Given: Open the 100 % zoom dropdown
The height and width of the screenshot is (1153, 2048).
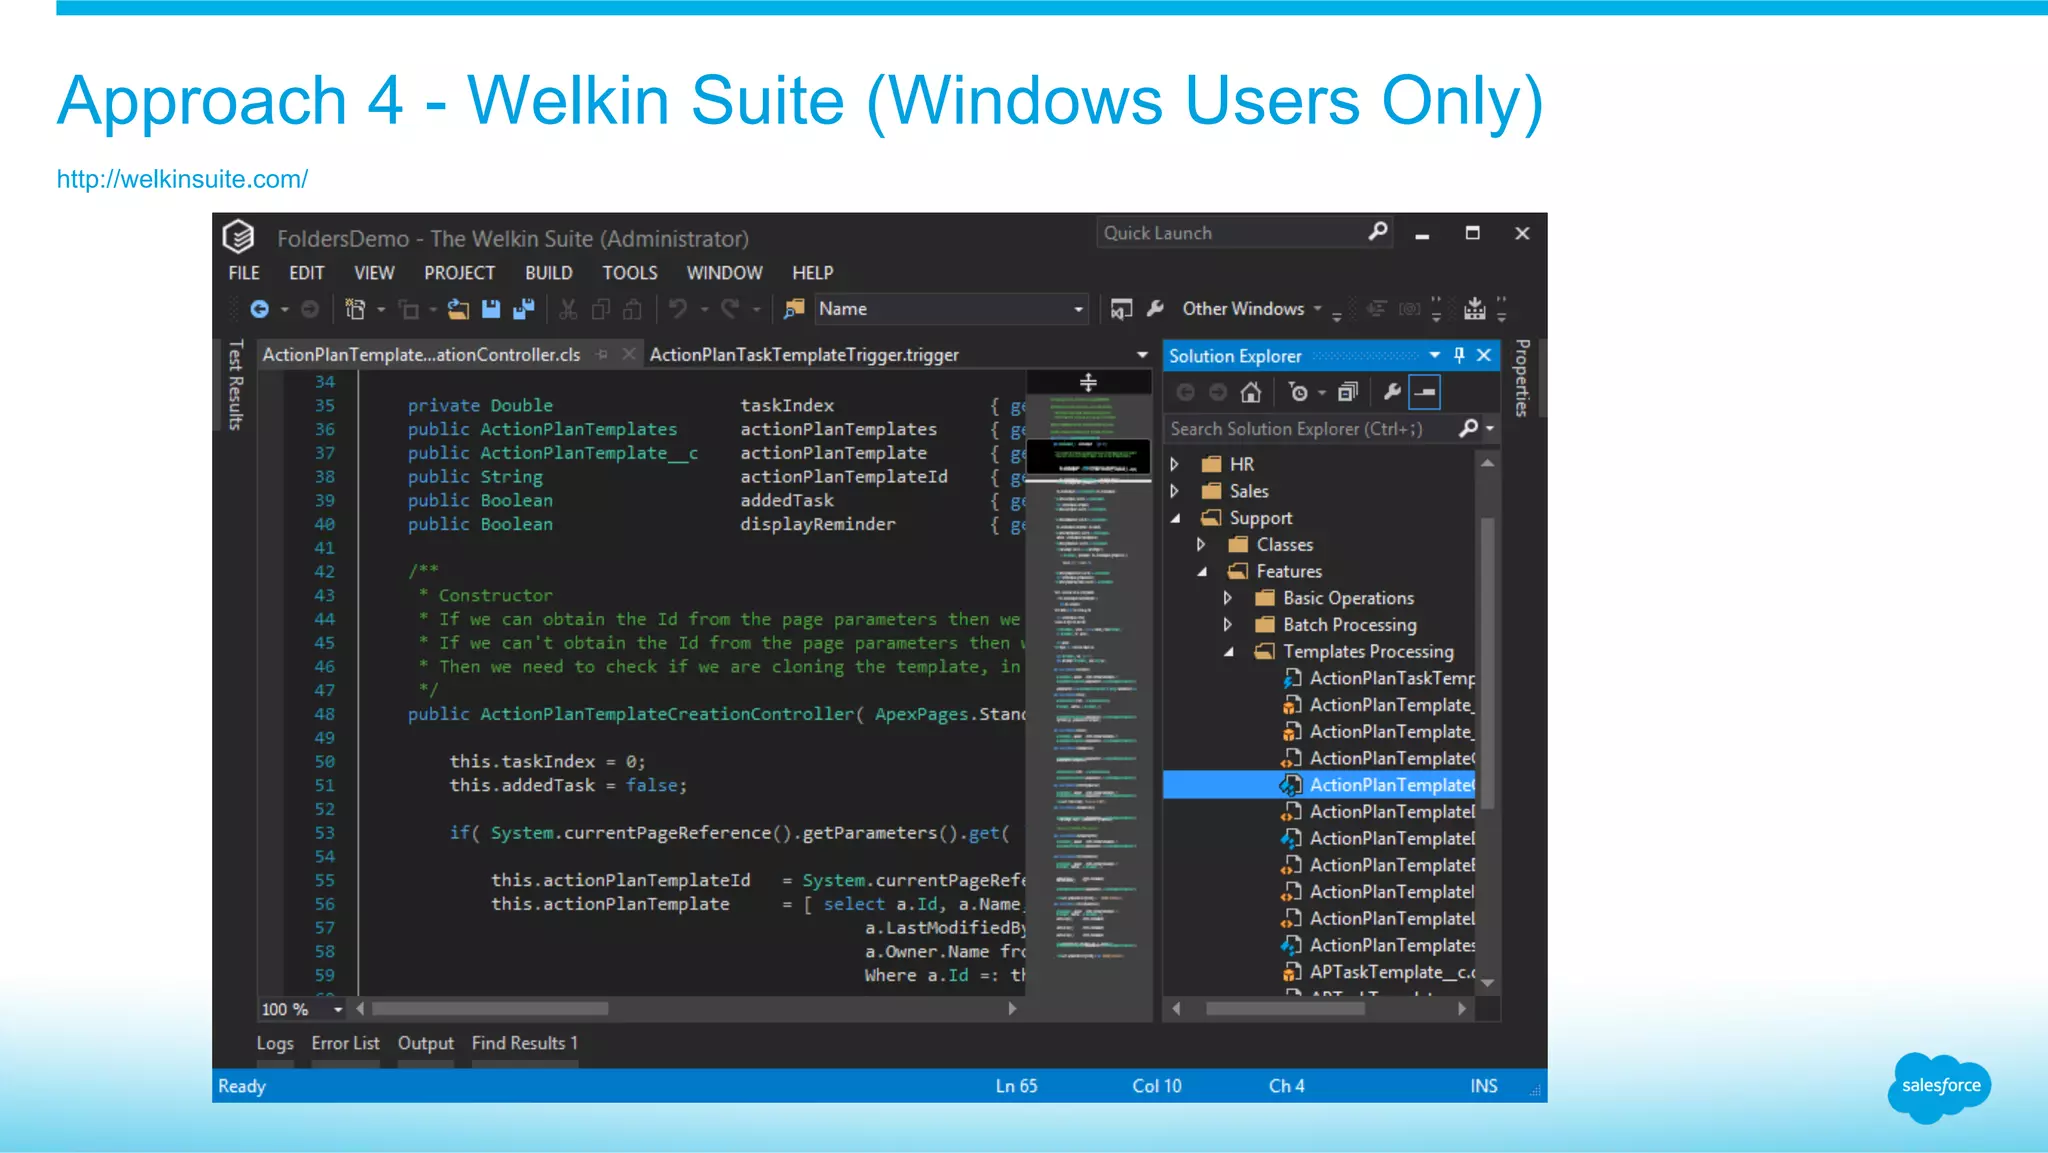Looking at the screenshot, I should tap(338, 1010).
